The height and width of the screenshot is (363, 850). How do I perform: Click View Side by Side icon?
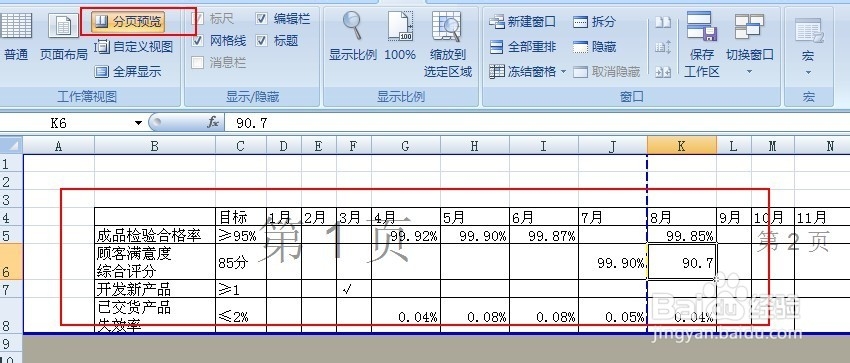(x=663, y=22)
